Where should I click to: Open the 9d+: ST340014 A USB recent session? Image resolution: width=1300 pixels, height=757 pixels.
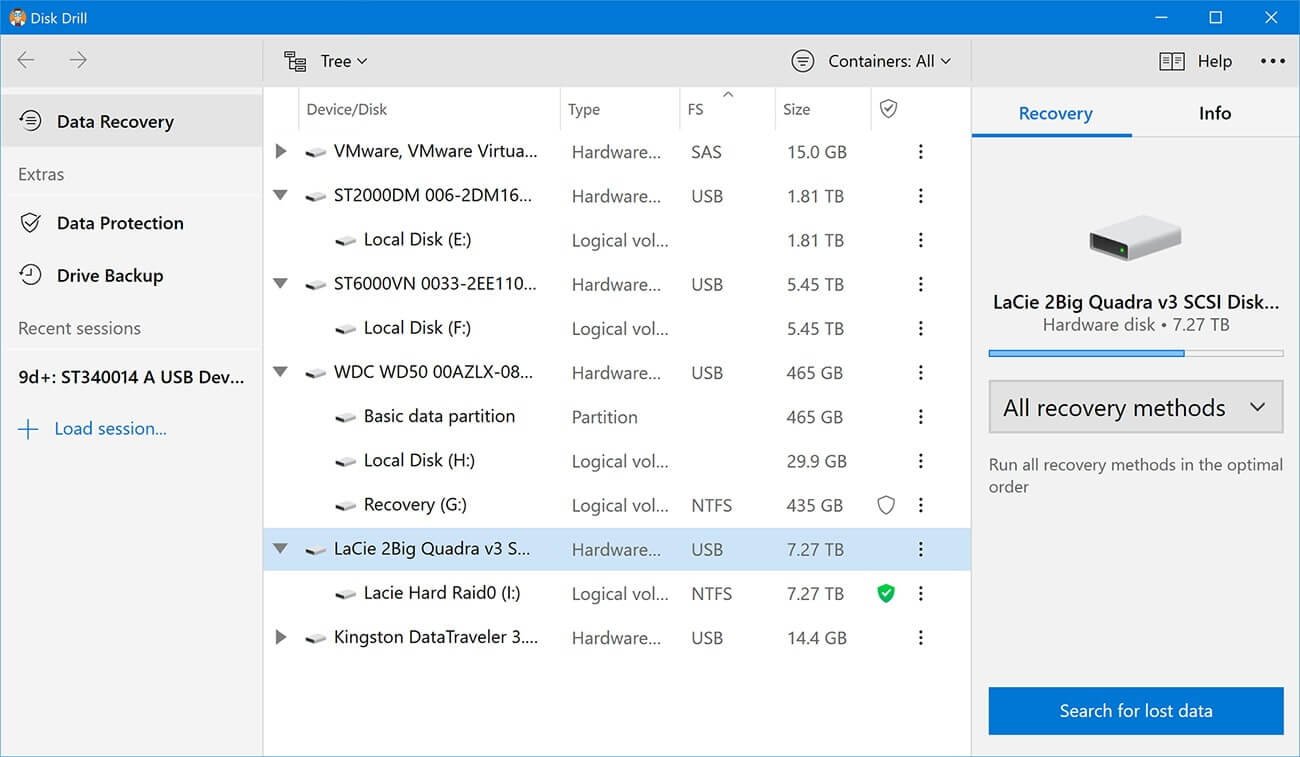click(x=131, y=377)
